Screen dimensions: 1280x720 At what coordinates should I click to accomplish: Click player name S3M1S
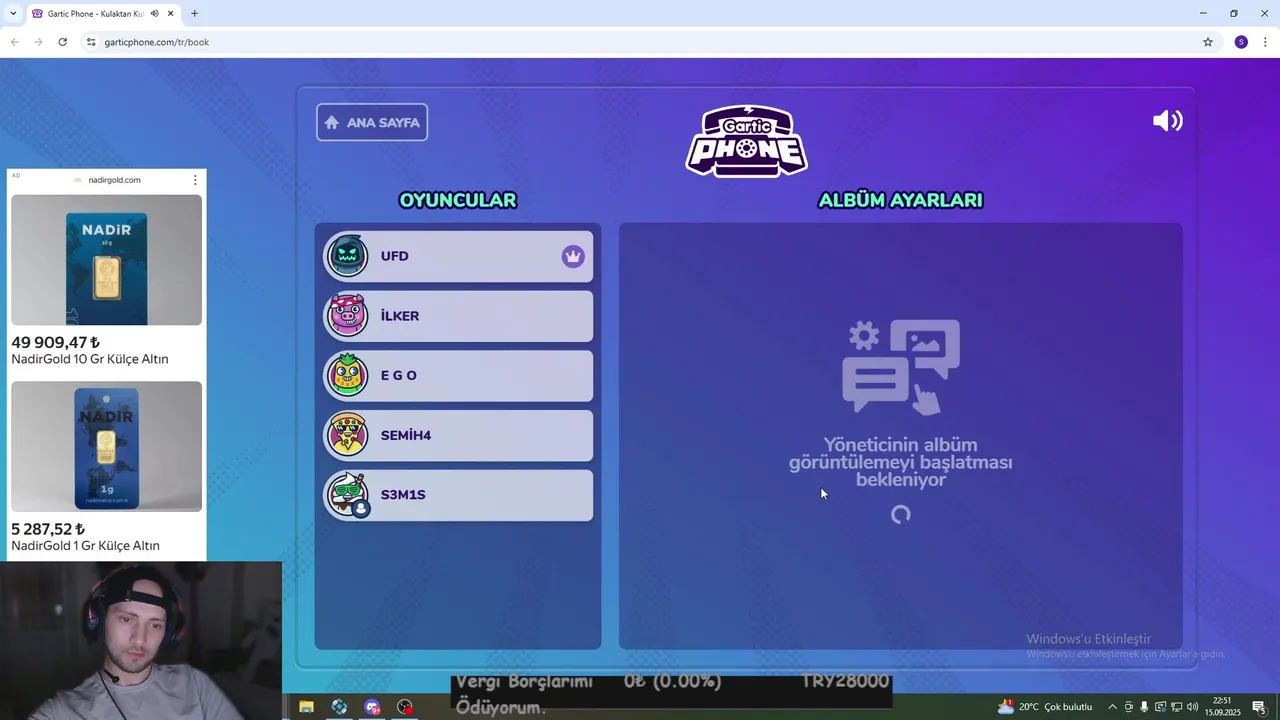click(x=403, y=494)
